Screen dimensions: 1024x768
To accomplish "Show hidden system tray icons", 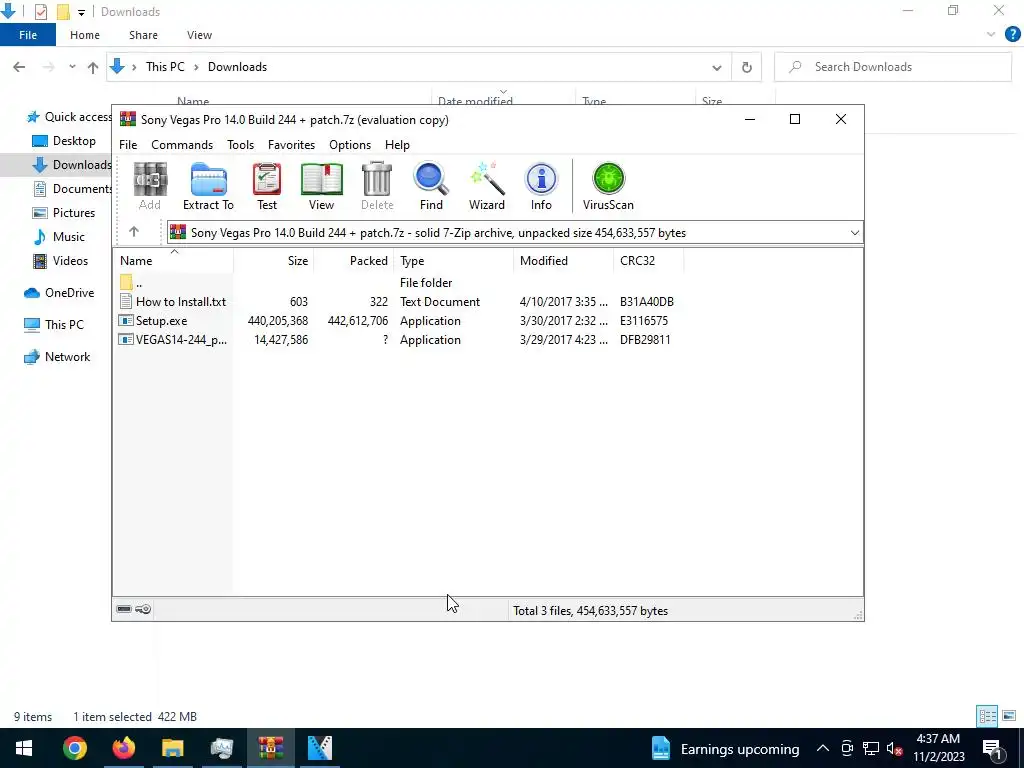I will click(x=823, y=748).
